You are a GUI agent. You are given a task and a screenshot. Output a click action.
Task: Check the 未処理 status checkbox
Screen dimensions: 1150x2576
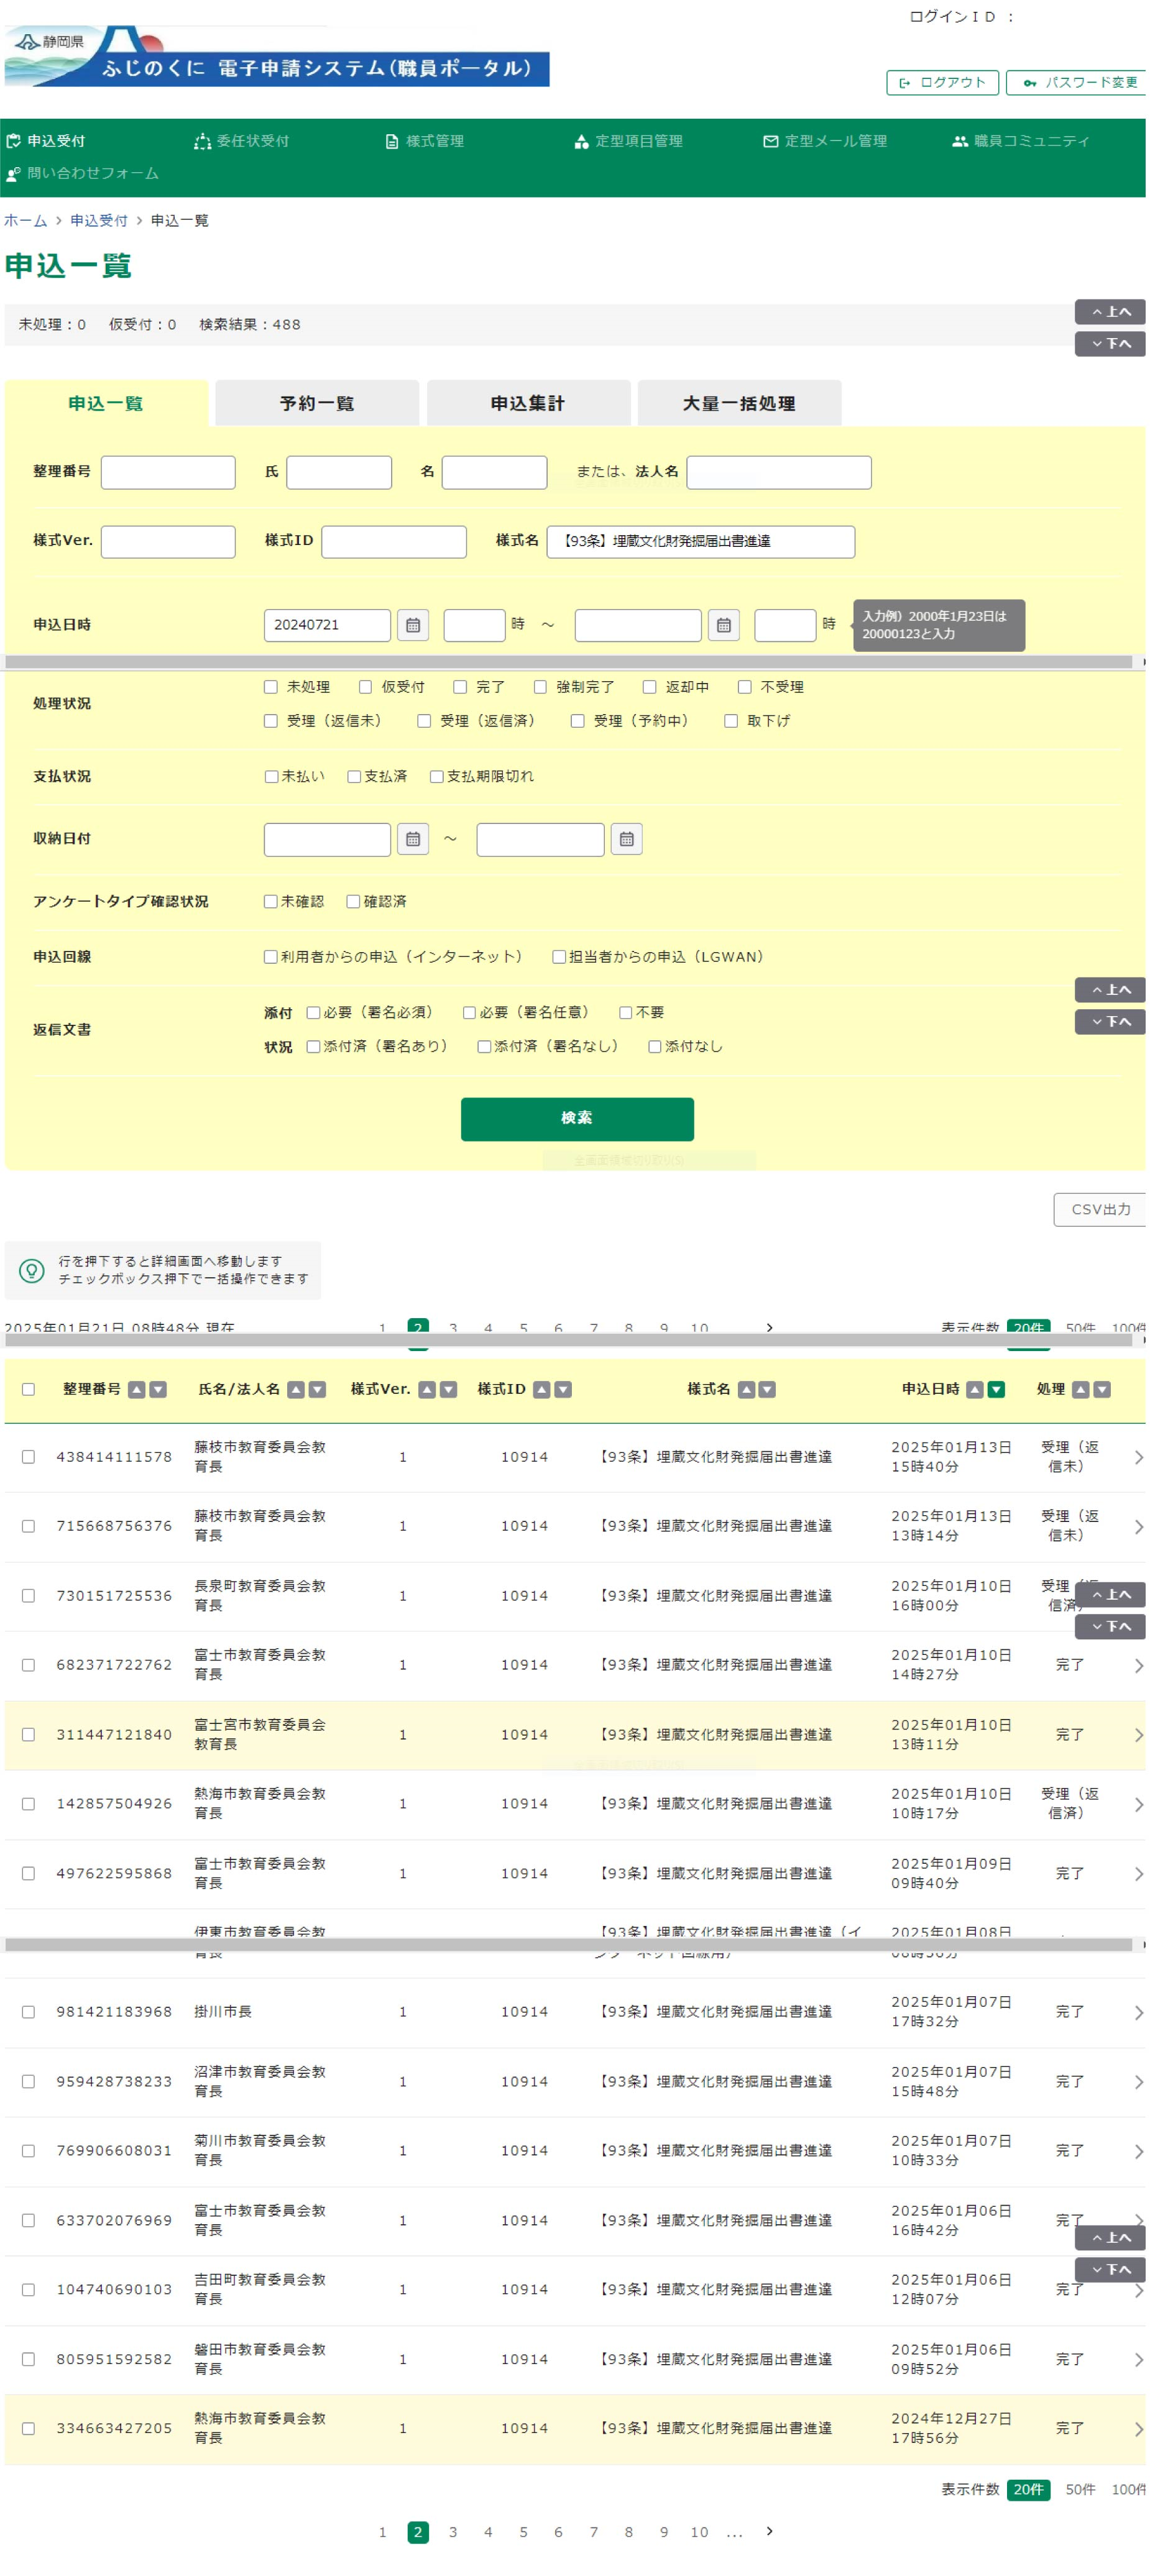click(x=270, y=687)
